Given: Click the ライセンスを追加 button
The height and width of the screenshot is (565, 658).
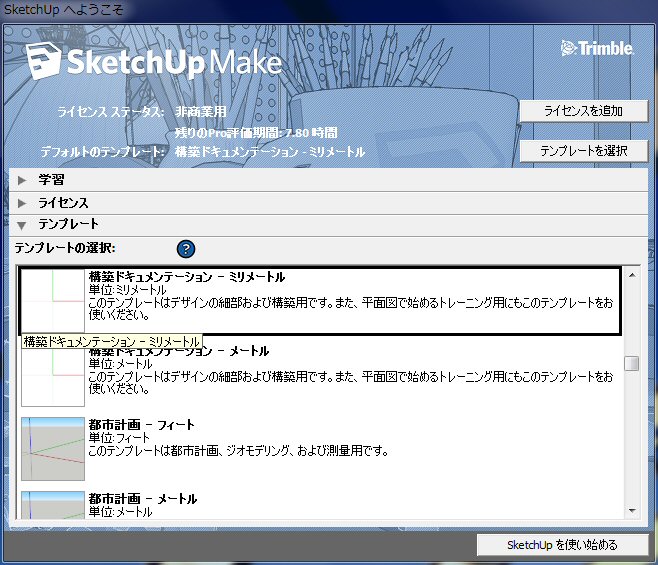Looking at the screenshot, I should click(584, 111).
